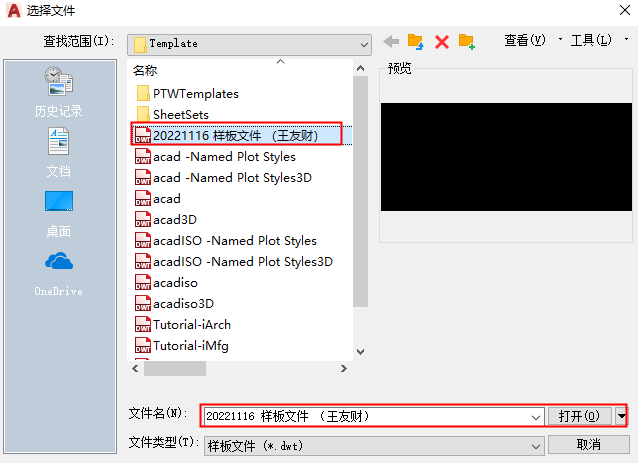The image size is (638, 463).
Task: Click the 取消 cancel button
Action: [588, 444]
